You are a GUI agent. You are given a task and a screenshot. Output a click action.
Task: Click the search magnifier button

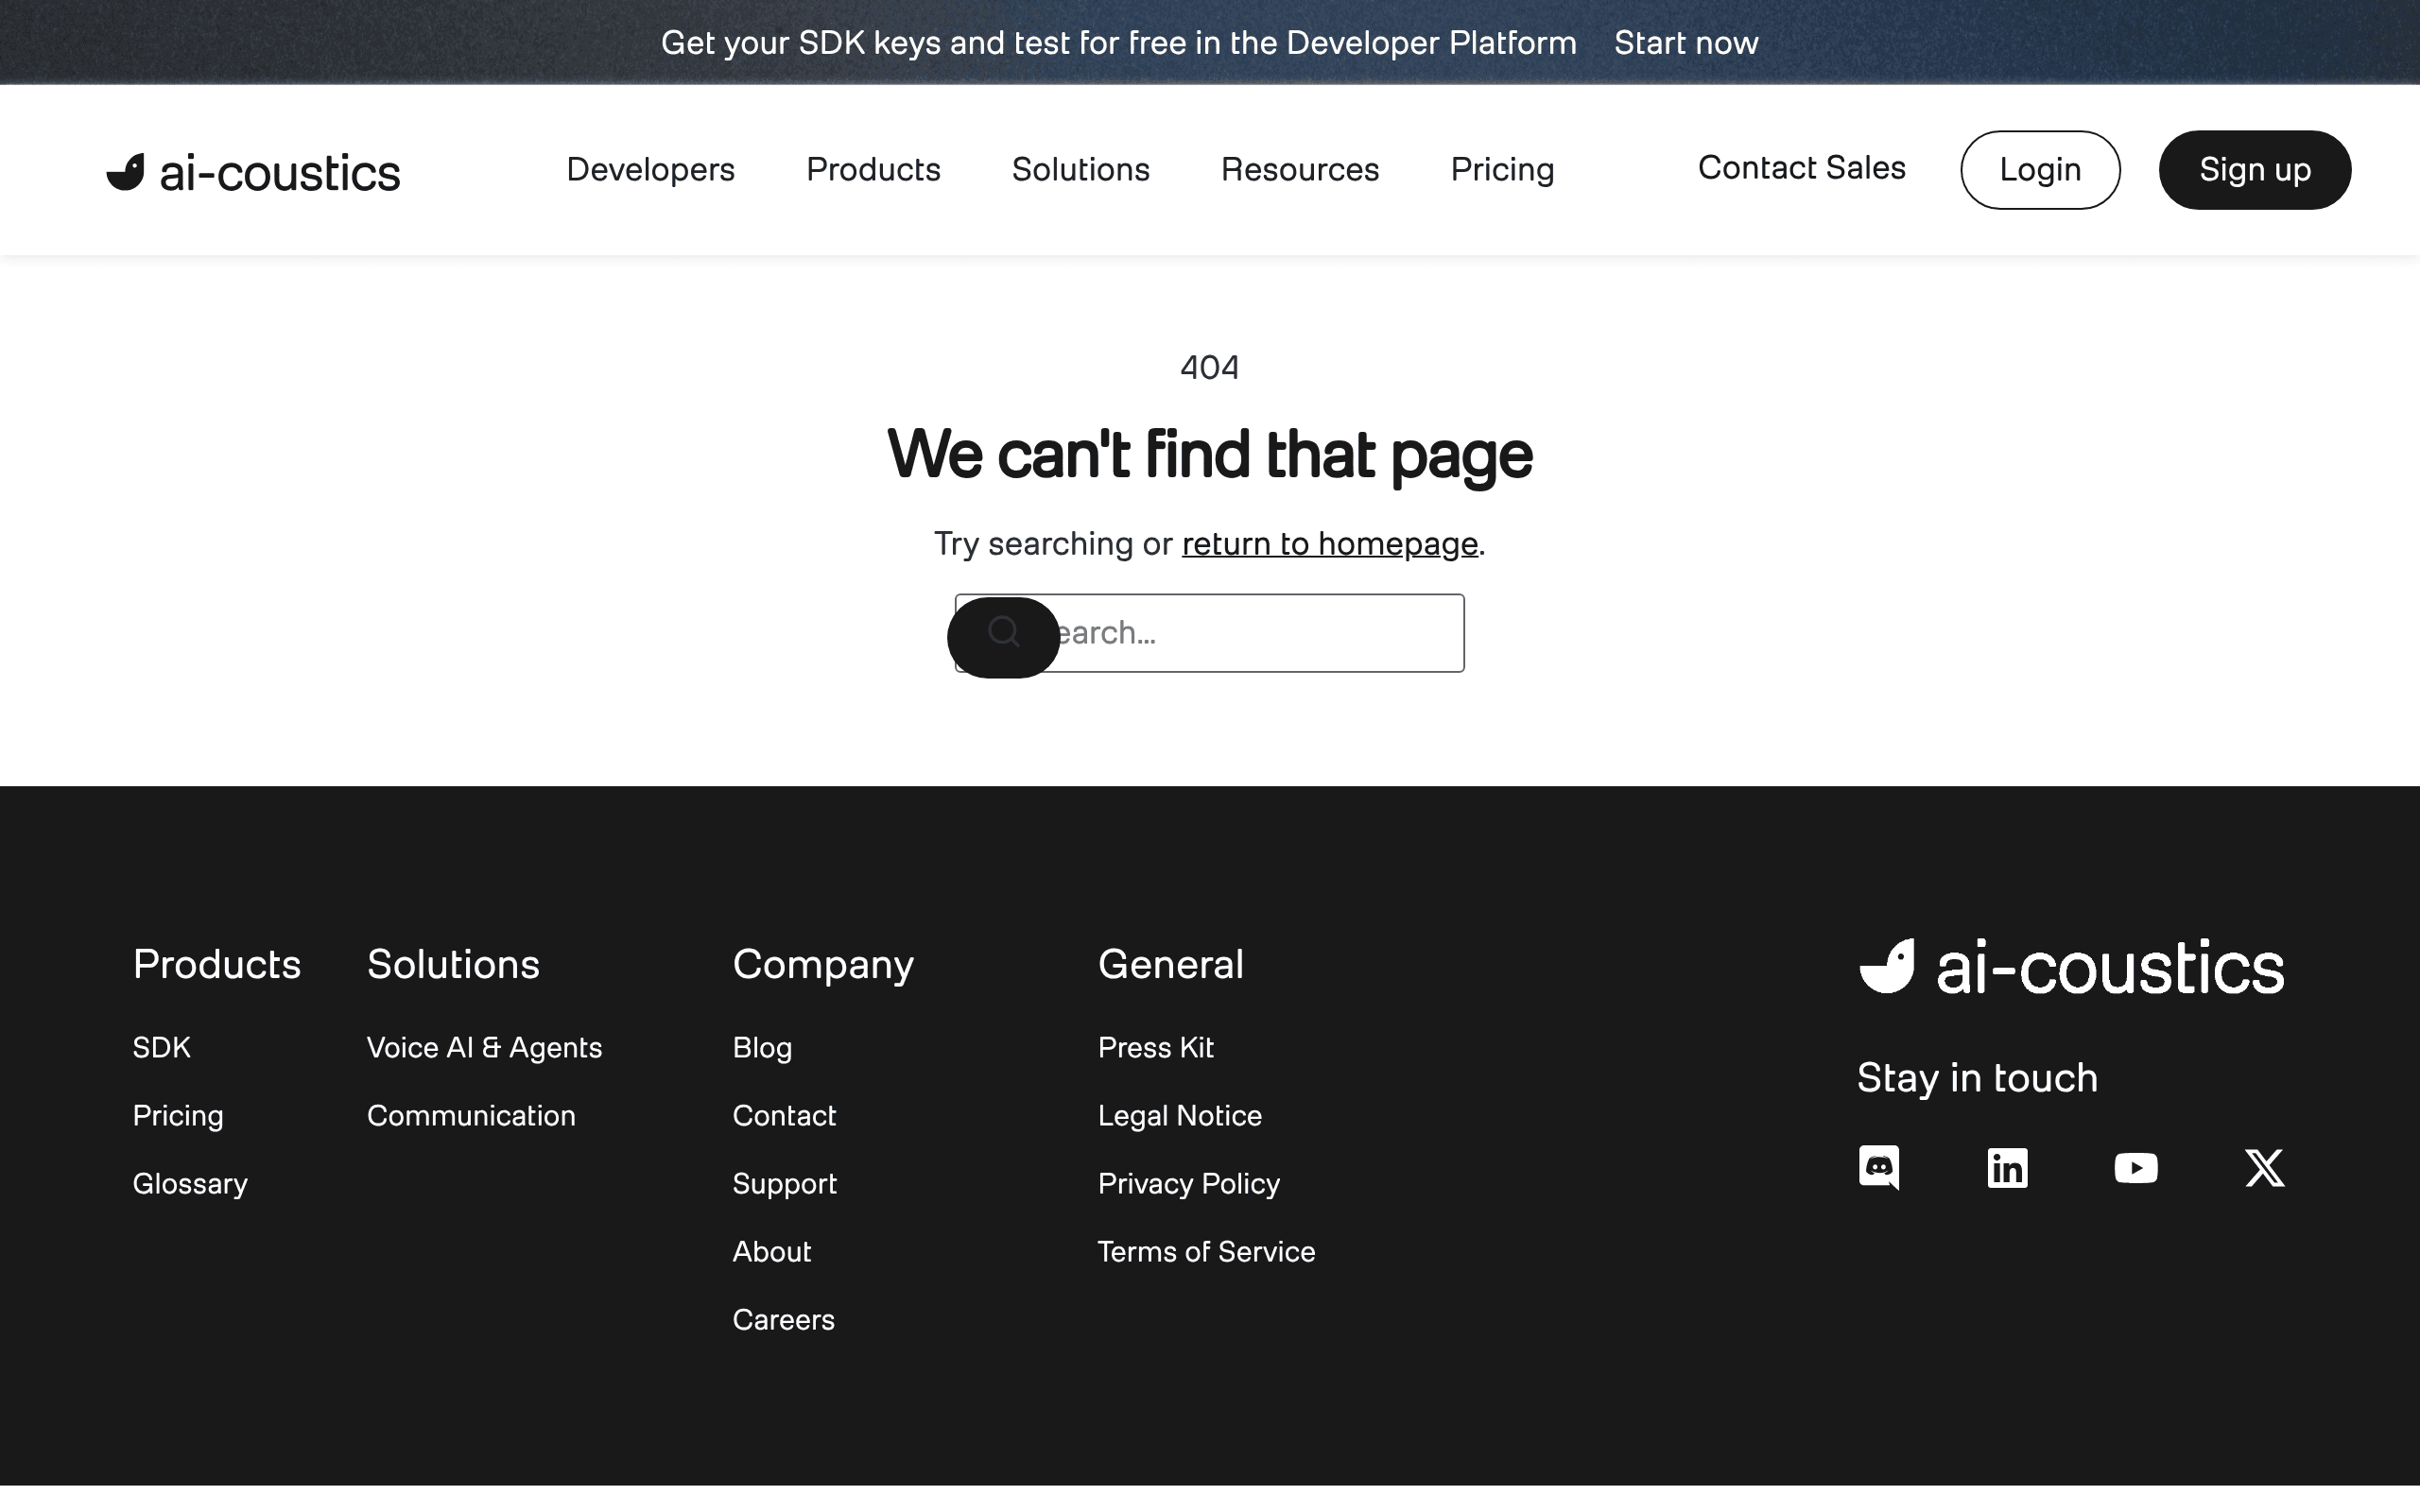(1003, 637)
